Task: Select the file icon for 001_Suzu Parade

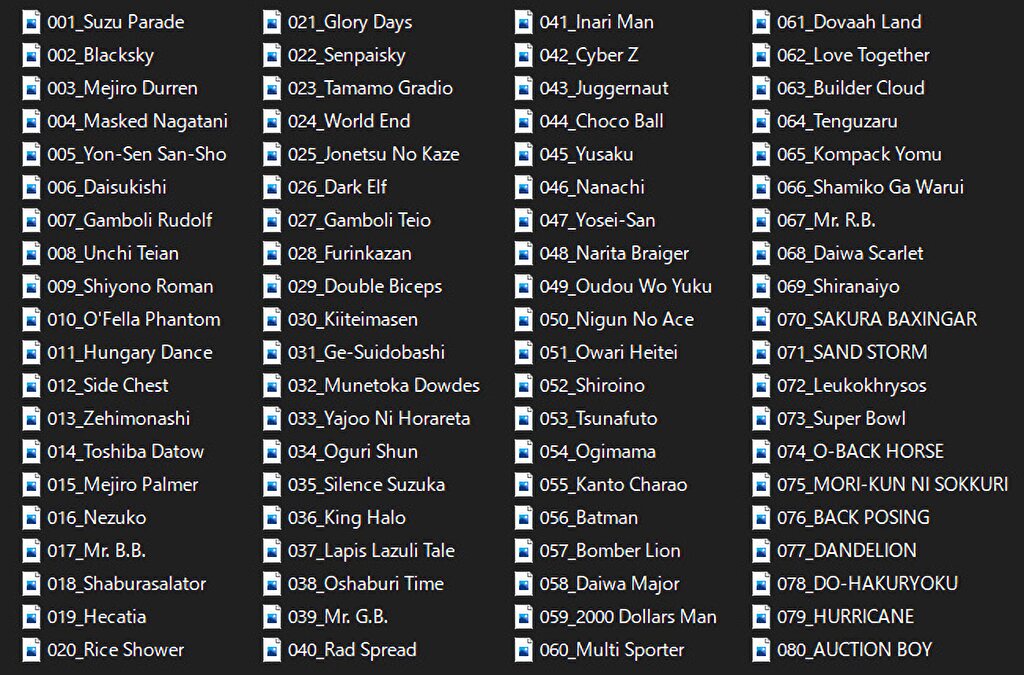Action: click(31, 23)
